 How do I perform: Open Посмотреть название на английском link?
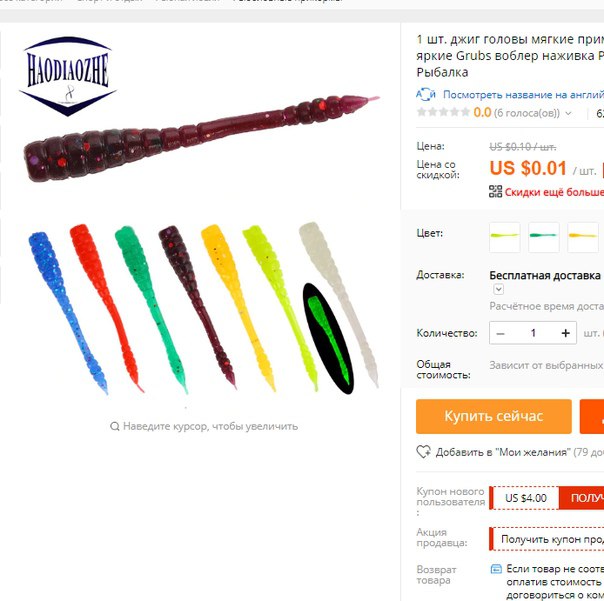(523, 94)
